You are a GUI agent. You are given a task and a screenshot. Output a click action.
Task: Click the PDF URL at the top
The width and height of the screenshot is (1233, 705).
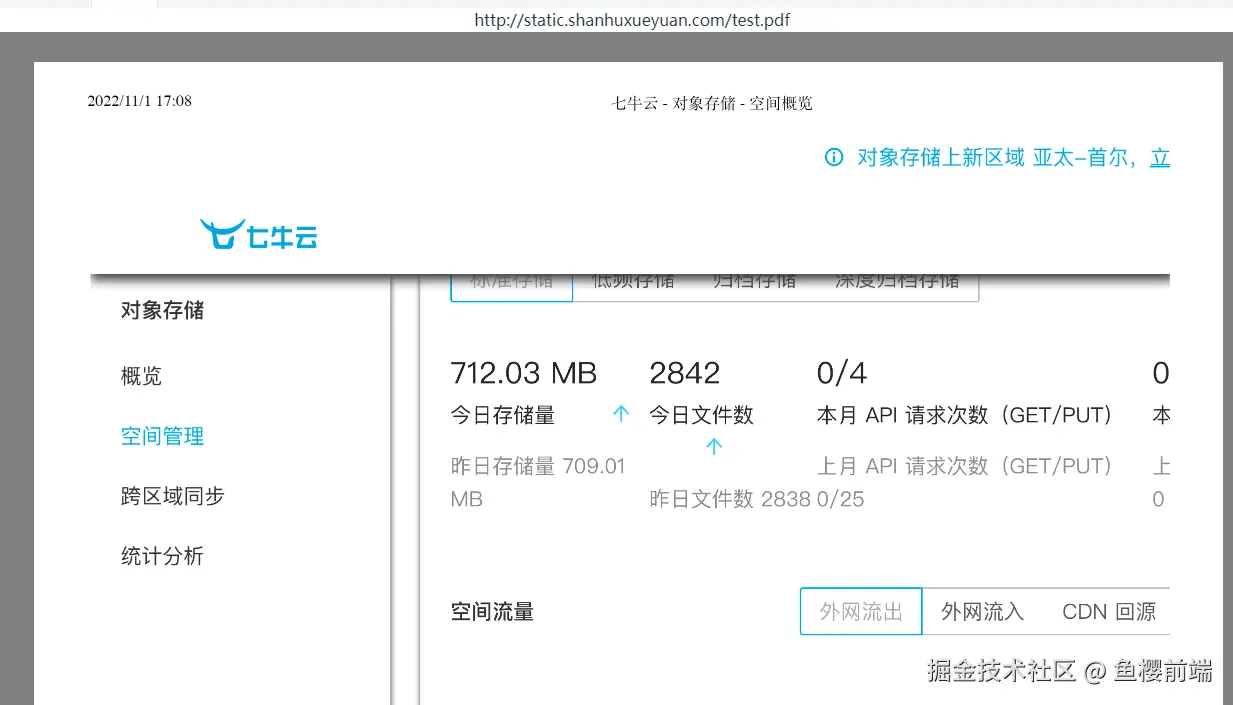[x=632, y=19]
